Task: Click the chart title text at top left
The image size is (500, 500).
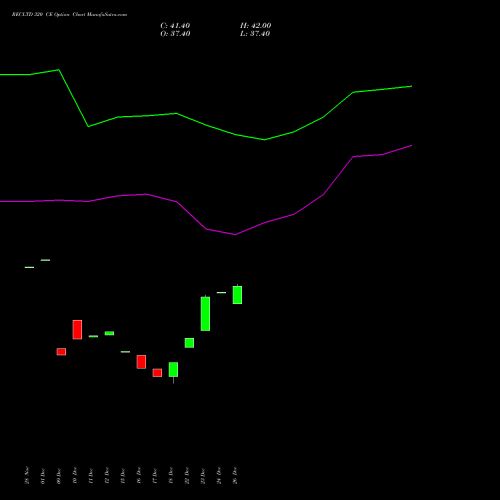Action: (x=69, y=15)
